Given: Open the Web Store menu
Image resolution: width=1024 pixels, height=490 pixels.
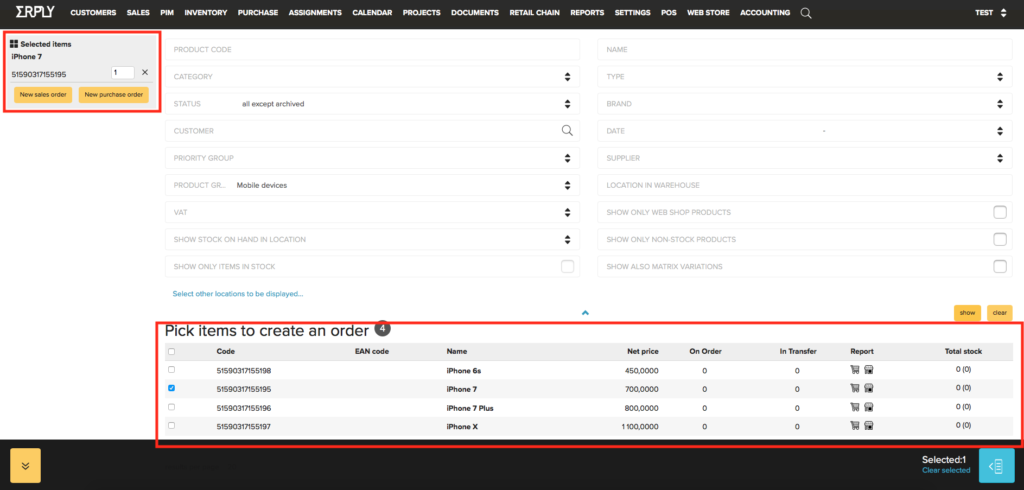Looking at the screenshot, I should point(708,12).
